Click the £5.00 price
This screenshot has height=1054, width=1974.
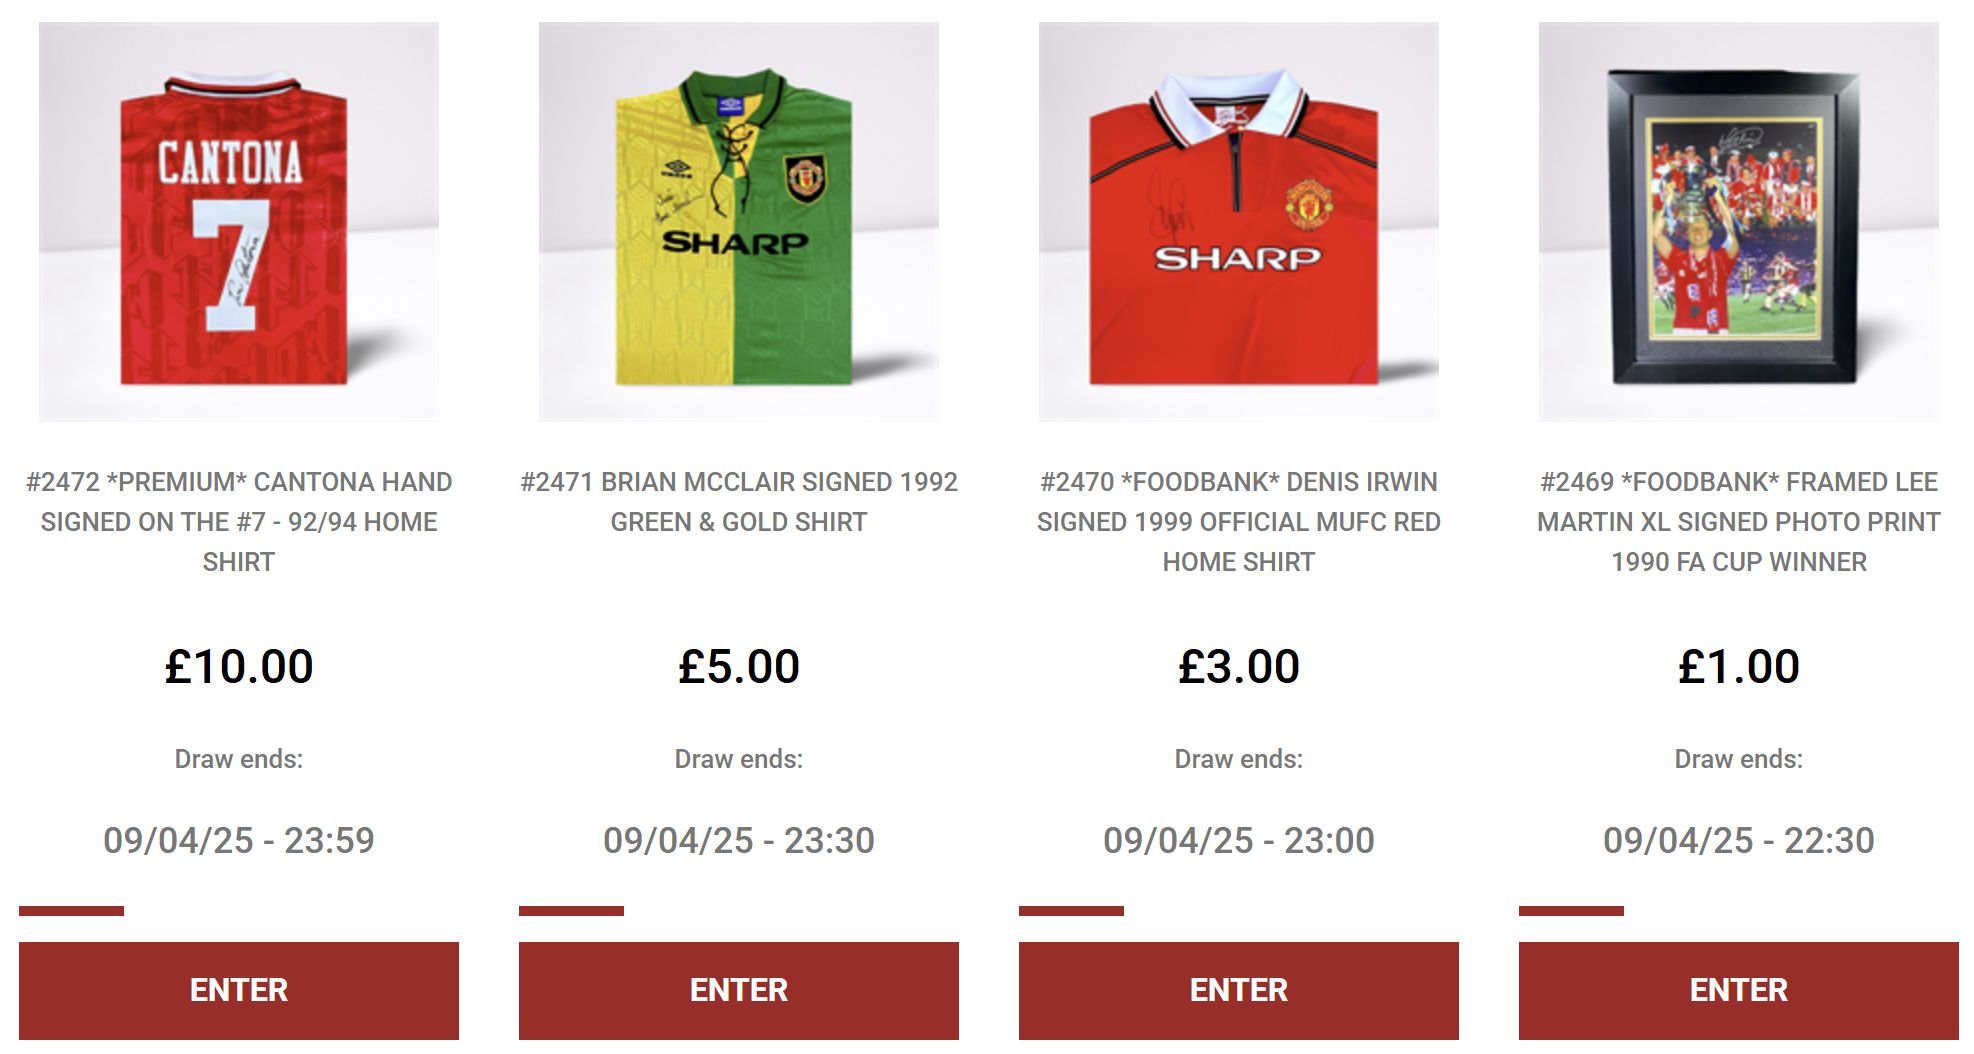739,666
